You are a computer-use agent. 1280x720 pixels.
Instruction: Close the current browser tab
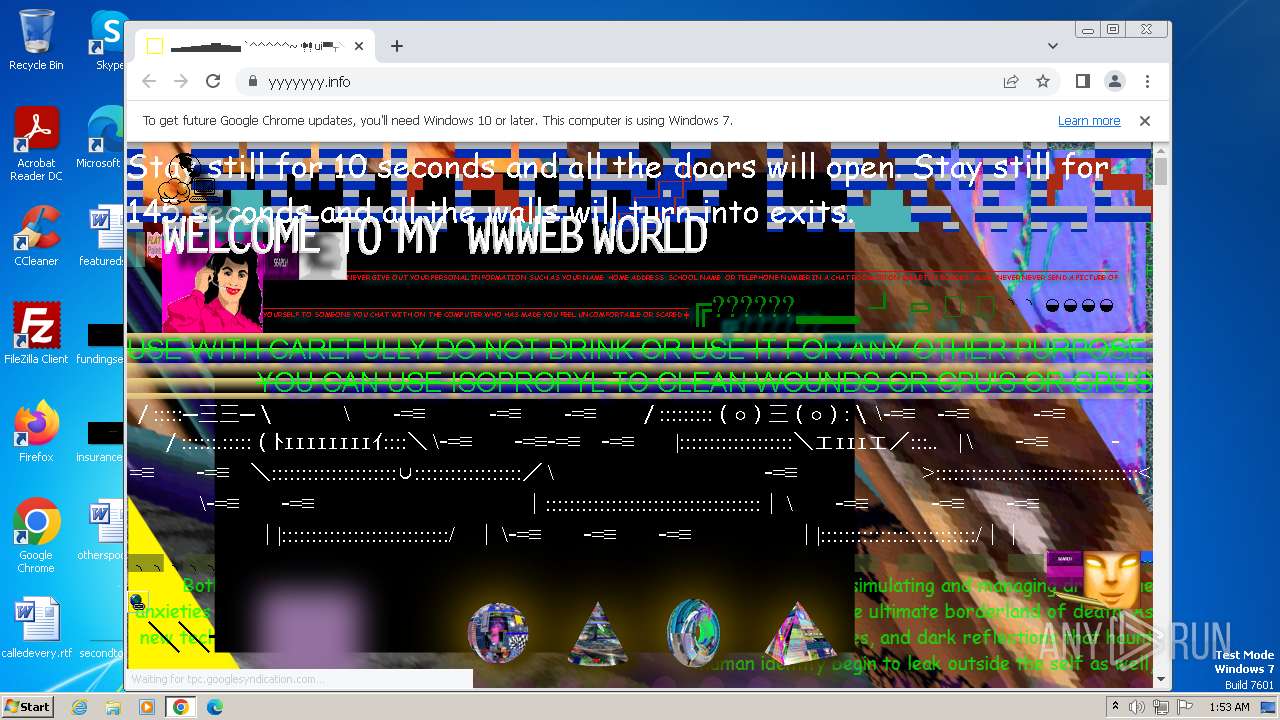point(360,46)
